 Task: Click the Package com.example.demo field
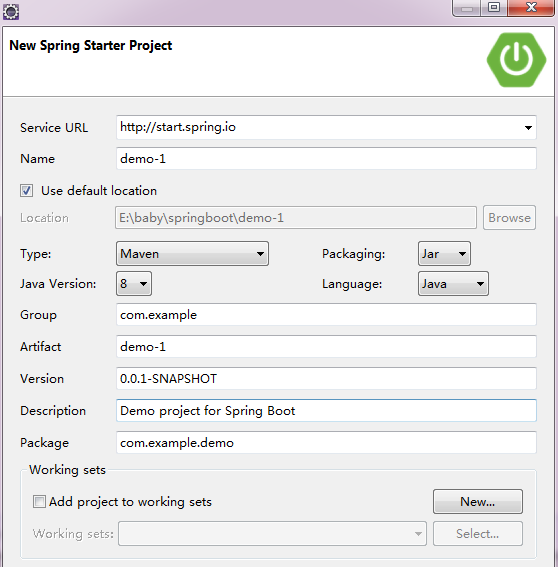(326, 442)
